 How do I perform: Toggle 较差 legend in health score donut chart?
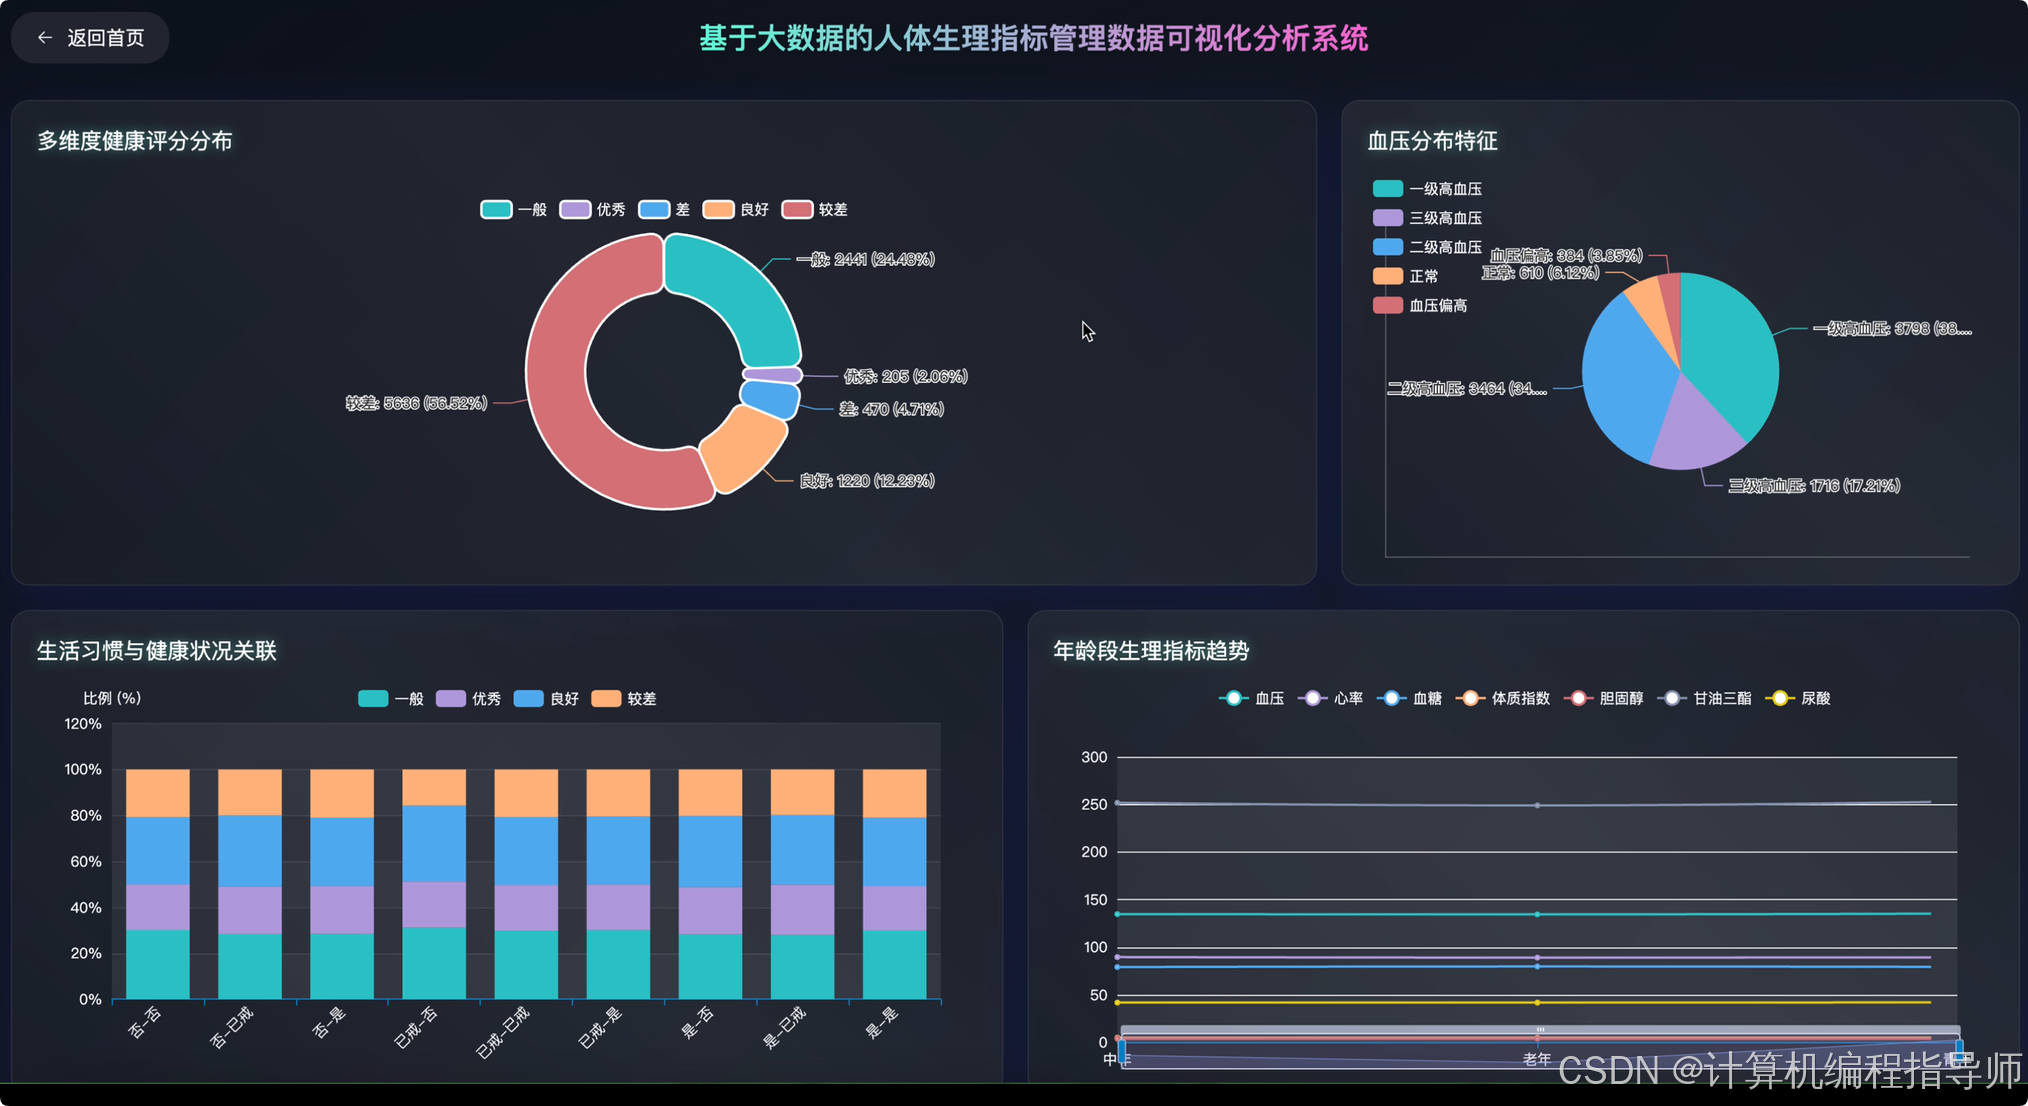click(814, 209)
